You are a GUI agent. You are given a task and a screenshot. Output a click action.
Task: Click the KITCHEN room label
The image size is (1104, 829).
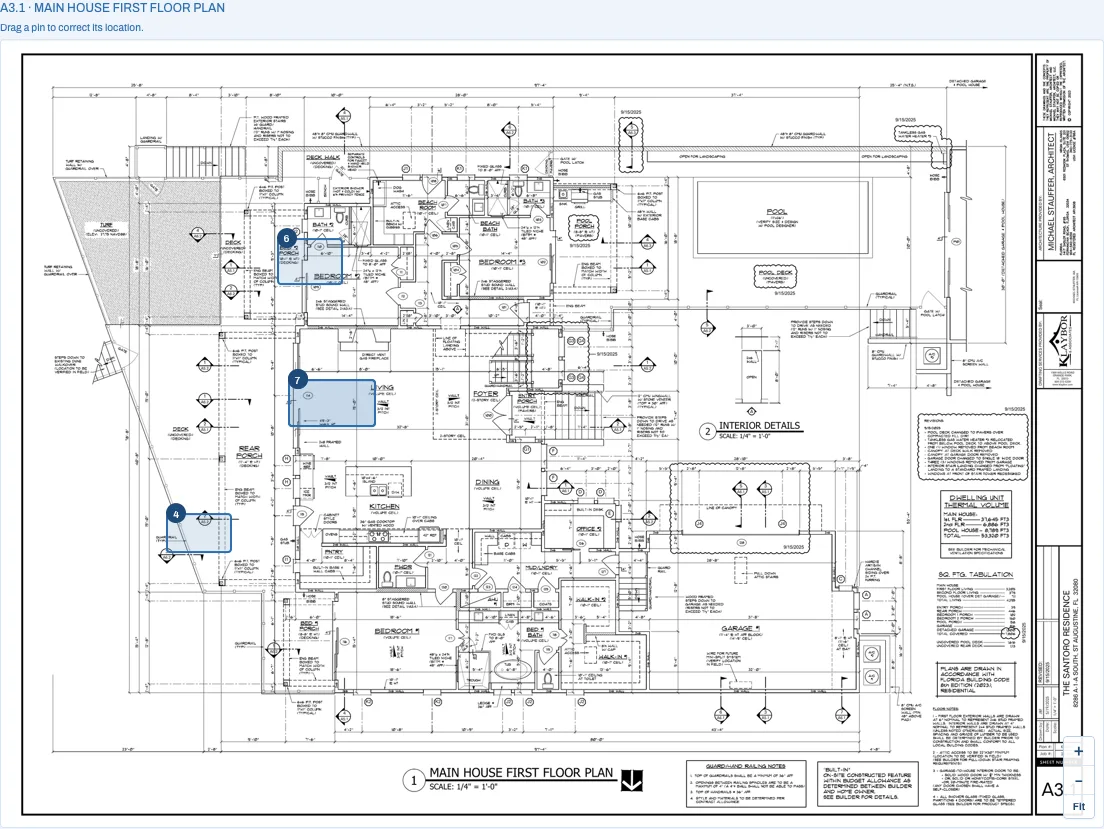pos(384,506)
